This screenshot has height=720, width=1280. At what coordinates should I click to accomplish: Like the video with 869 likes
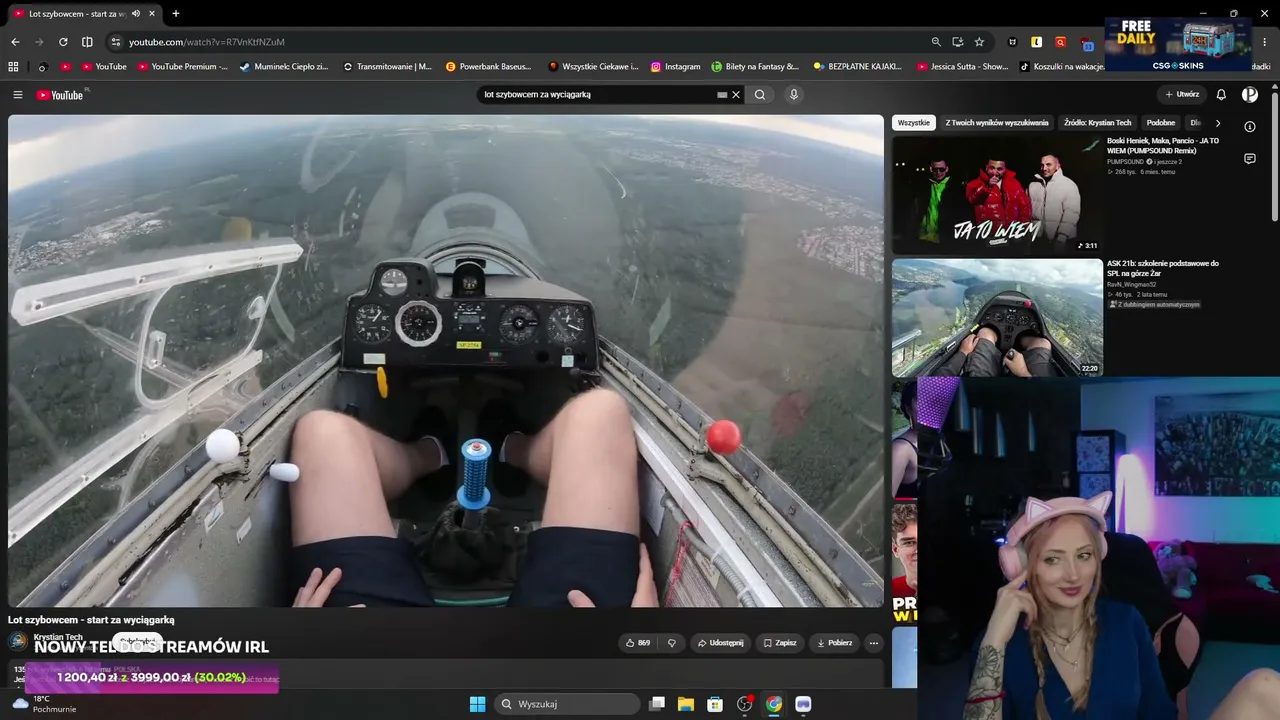click(x=637, y=643)
